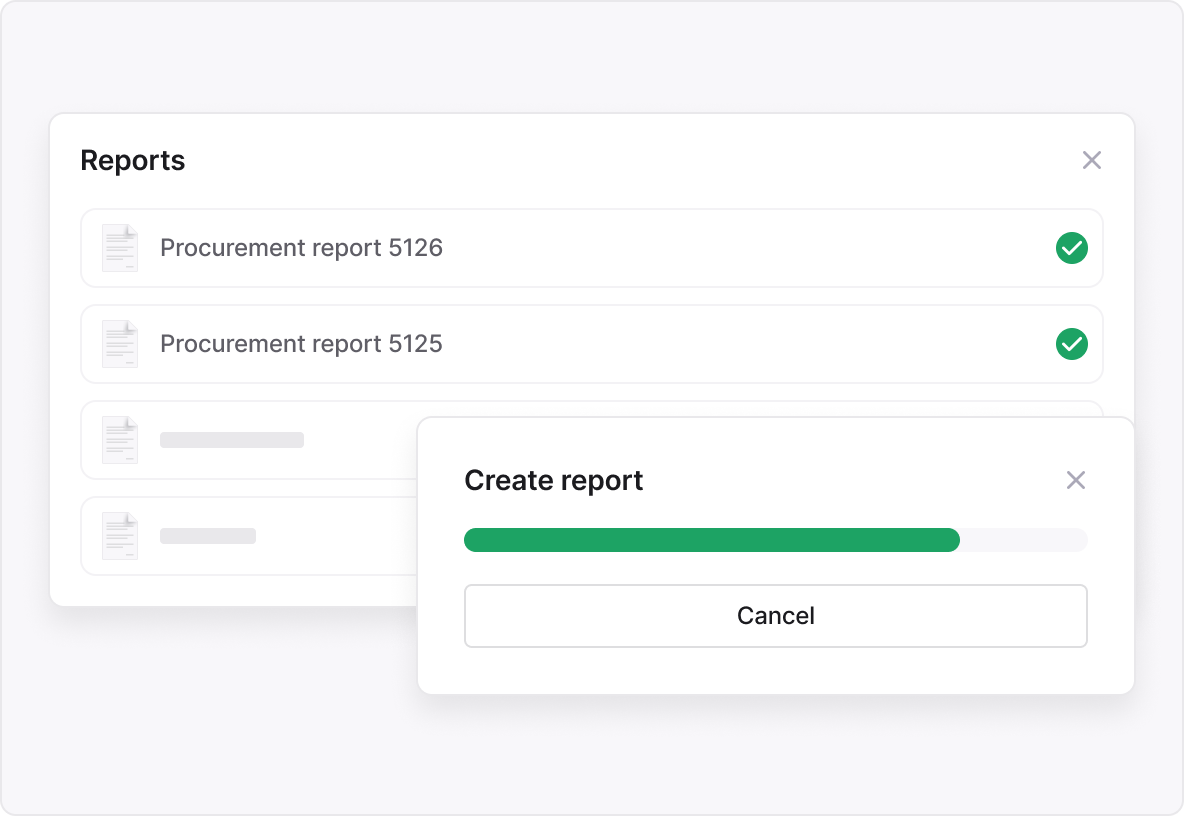Image resolution: width=1184 pixels, height=816 pixels.
Task: Close the Reports panel
Action: coord(1091,160)
